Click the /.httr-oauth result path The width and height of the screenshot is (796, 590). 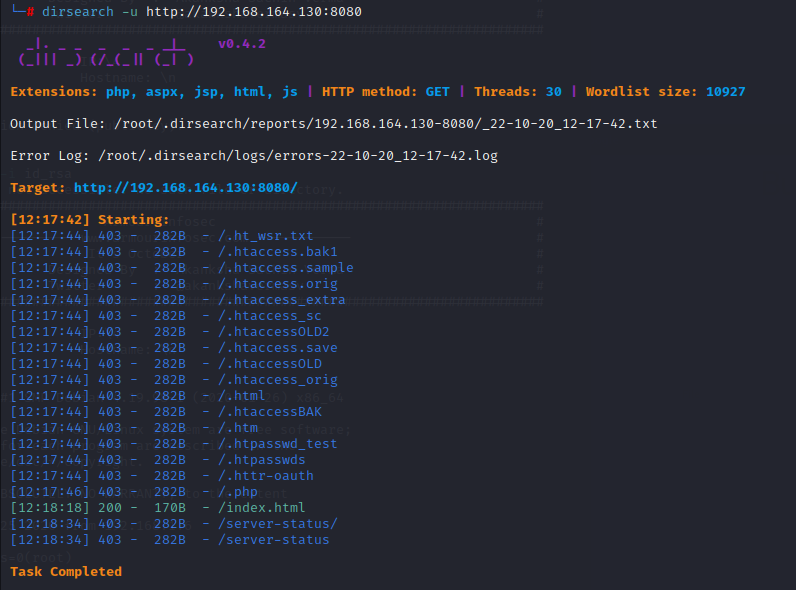[269, 475]
